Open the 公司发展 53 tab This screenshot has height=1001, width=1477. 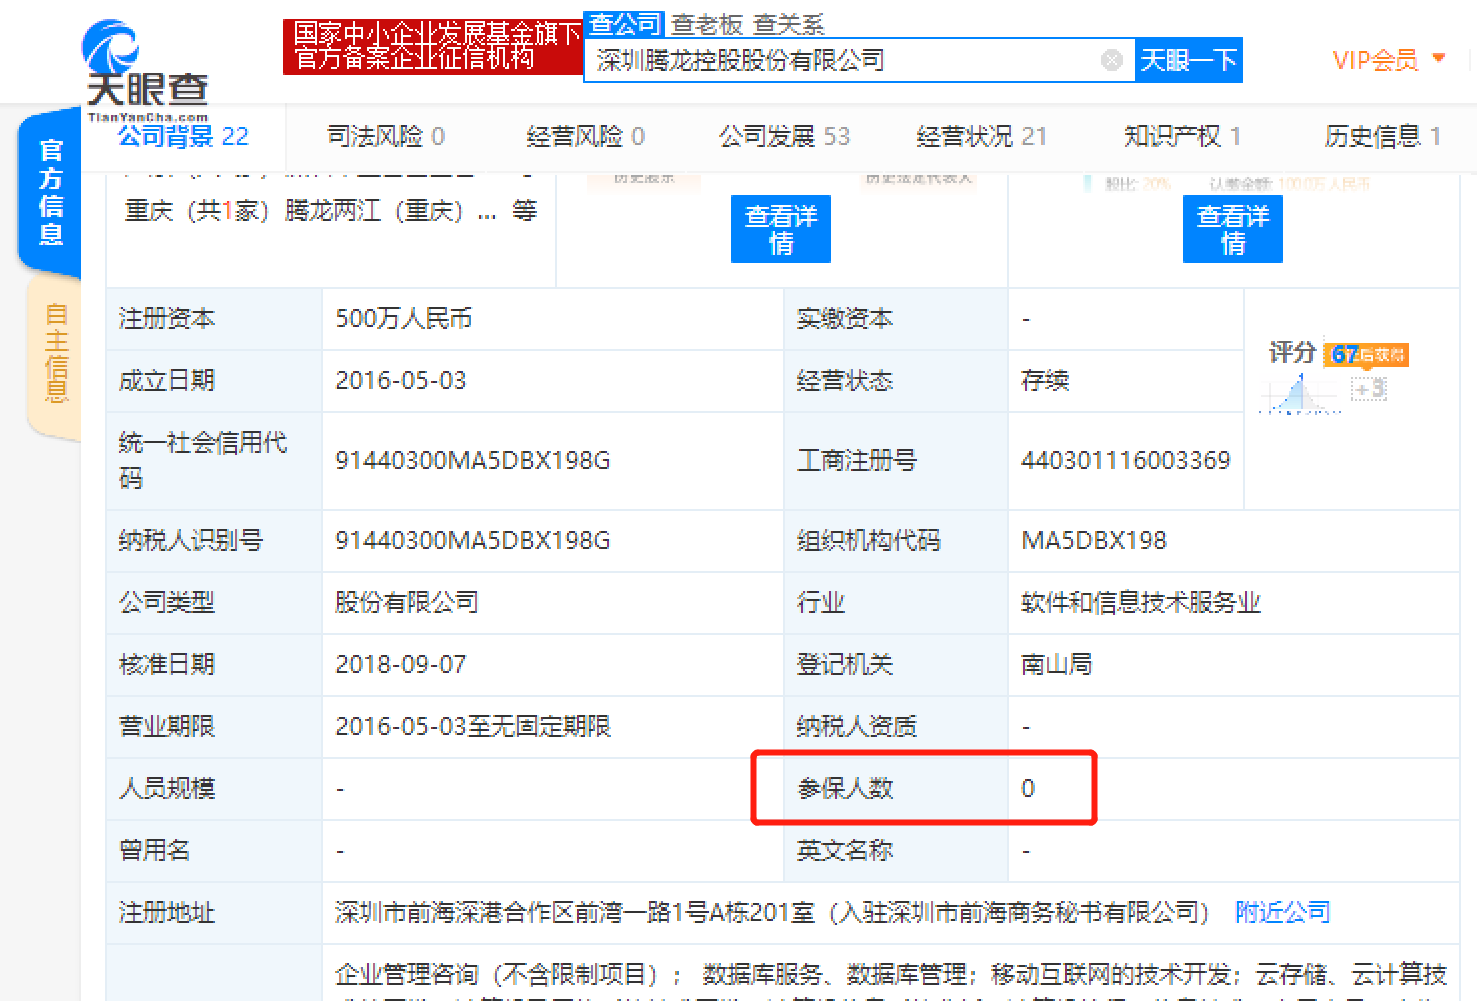785,136
